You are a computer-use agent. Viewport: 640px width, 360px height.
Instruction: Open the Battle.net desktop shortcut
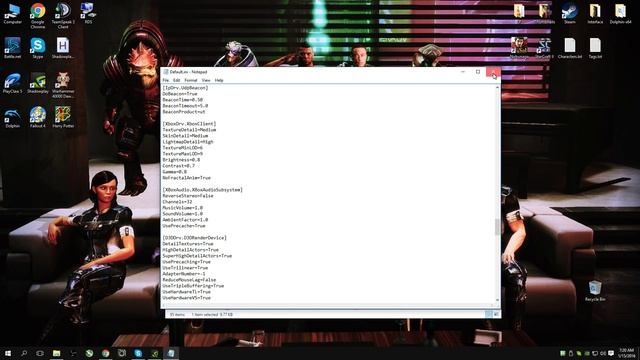(12, 48)
